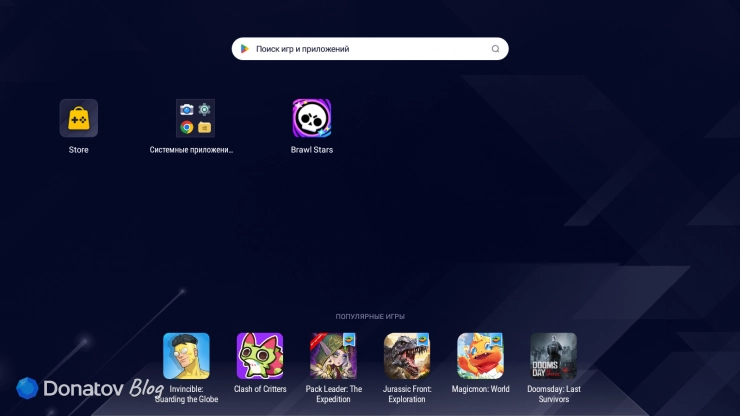Click file manager icon in system folder
Viewport: 740px width, 416px height.
coord(204,127)
